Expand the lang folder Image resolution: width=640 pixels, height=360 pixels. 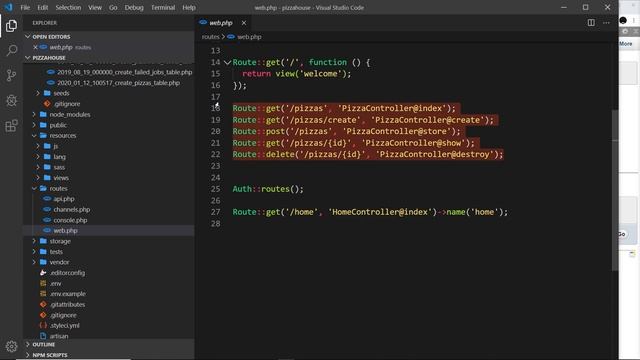[59, 157]
